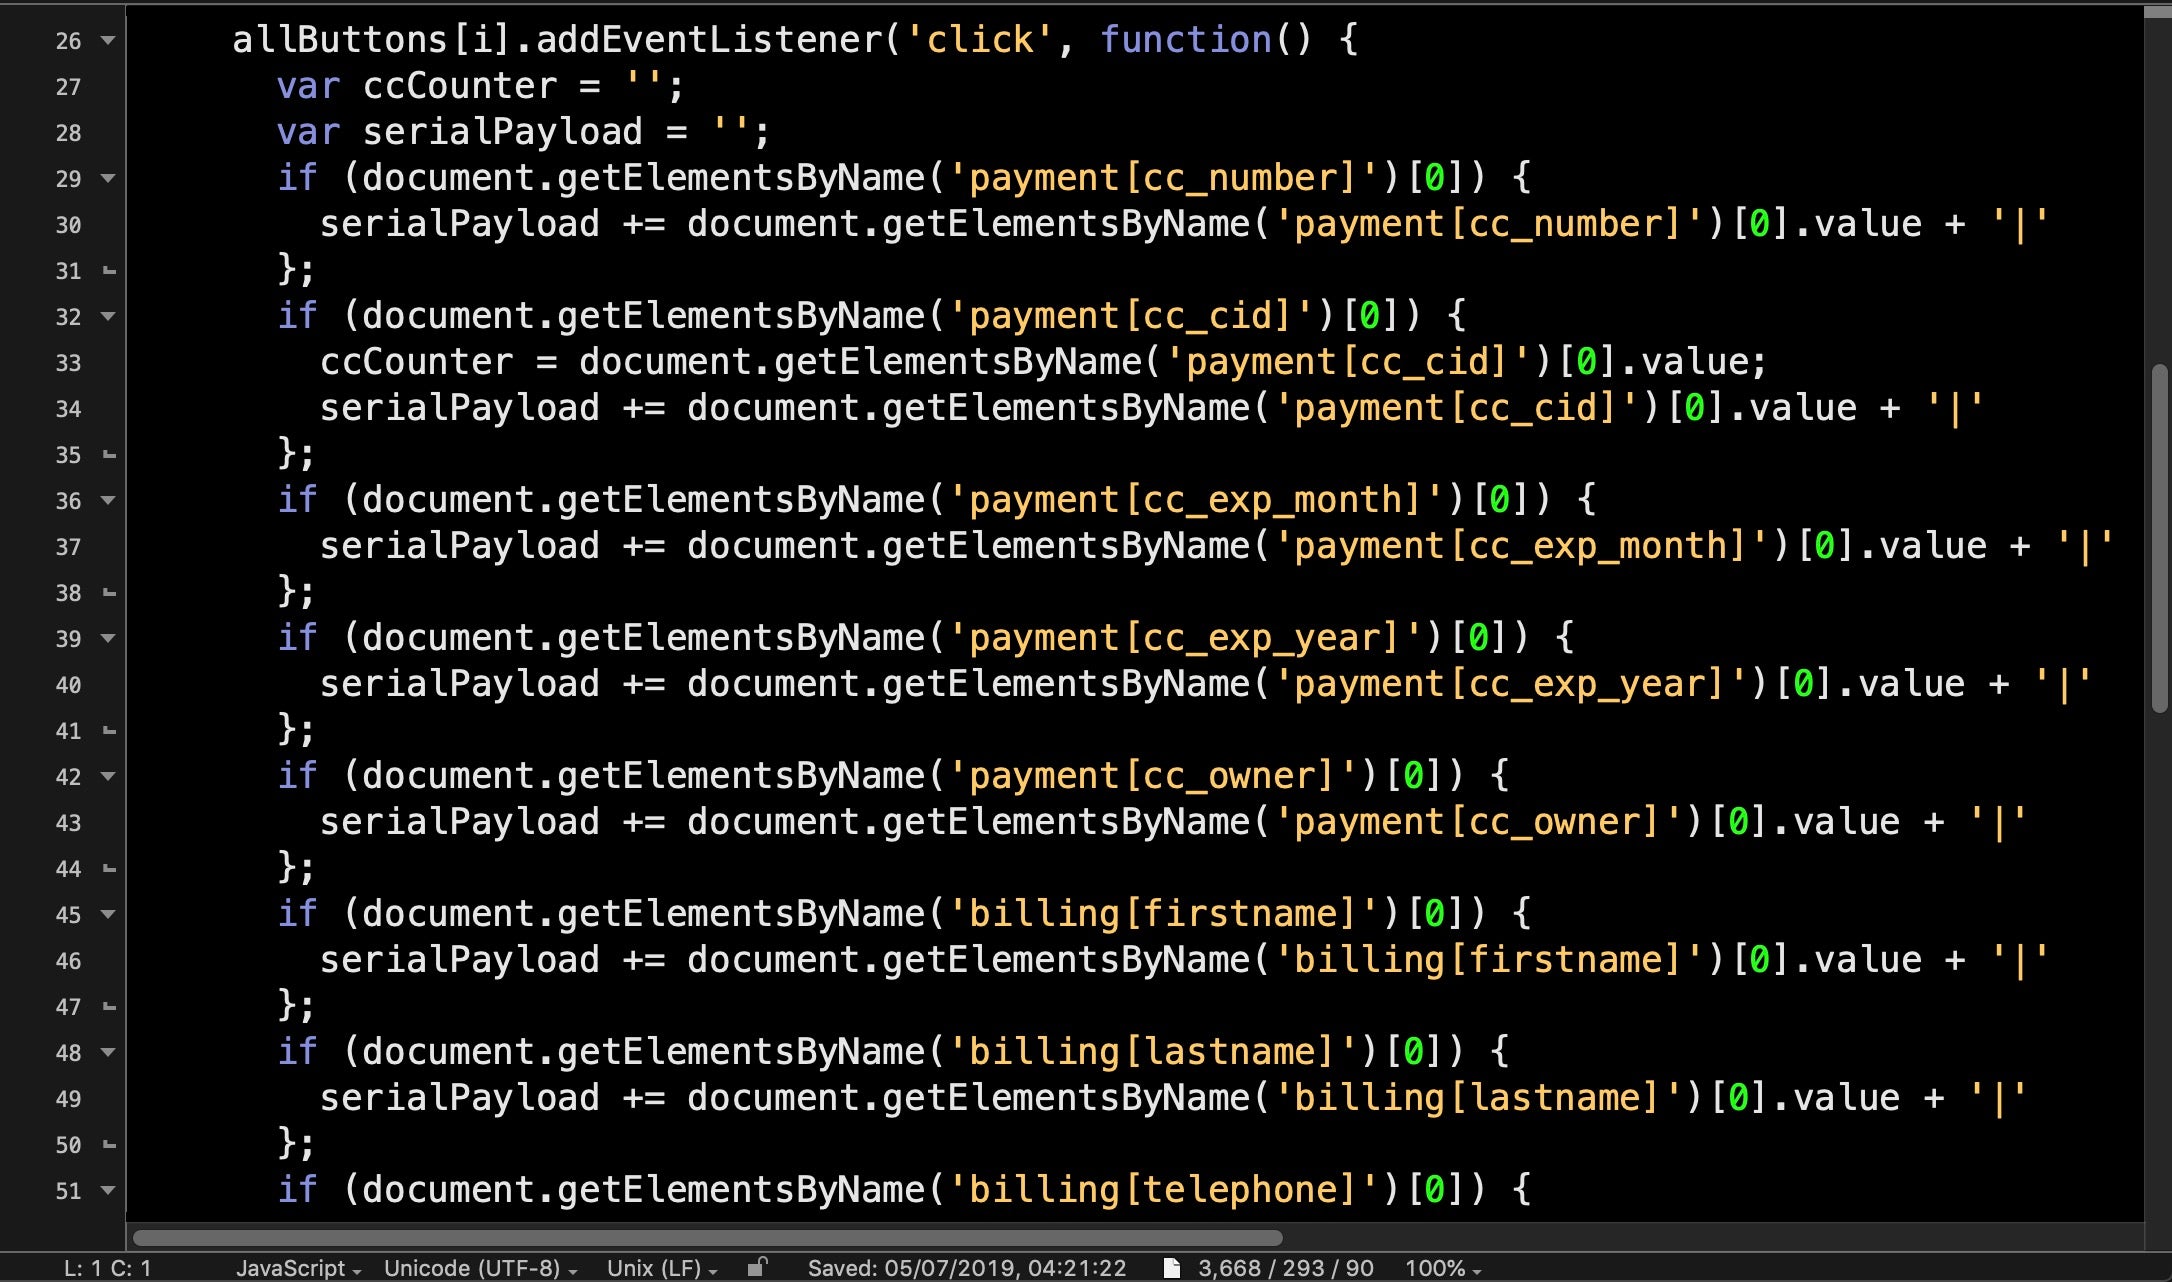Click fold triangle beside line 42
This screenshot has height=1282, width=2172.
pyautogui.click(x=108, y=777)
